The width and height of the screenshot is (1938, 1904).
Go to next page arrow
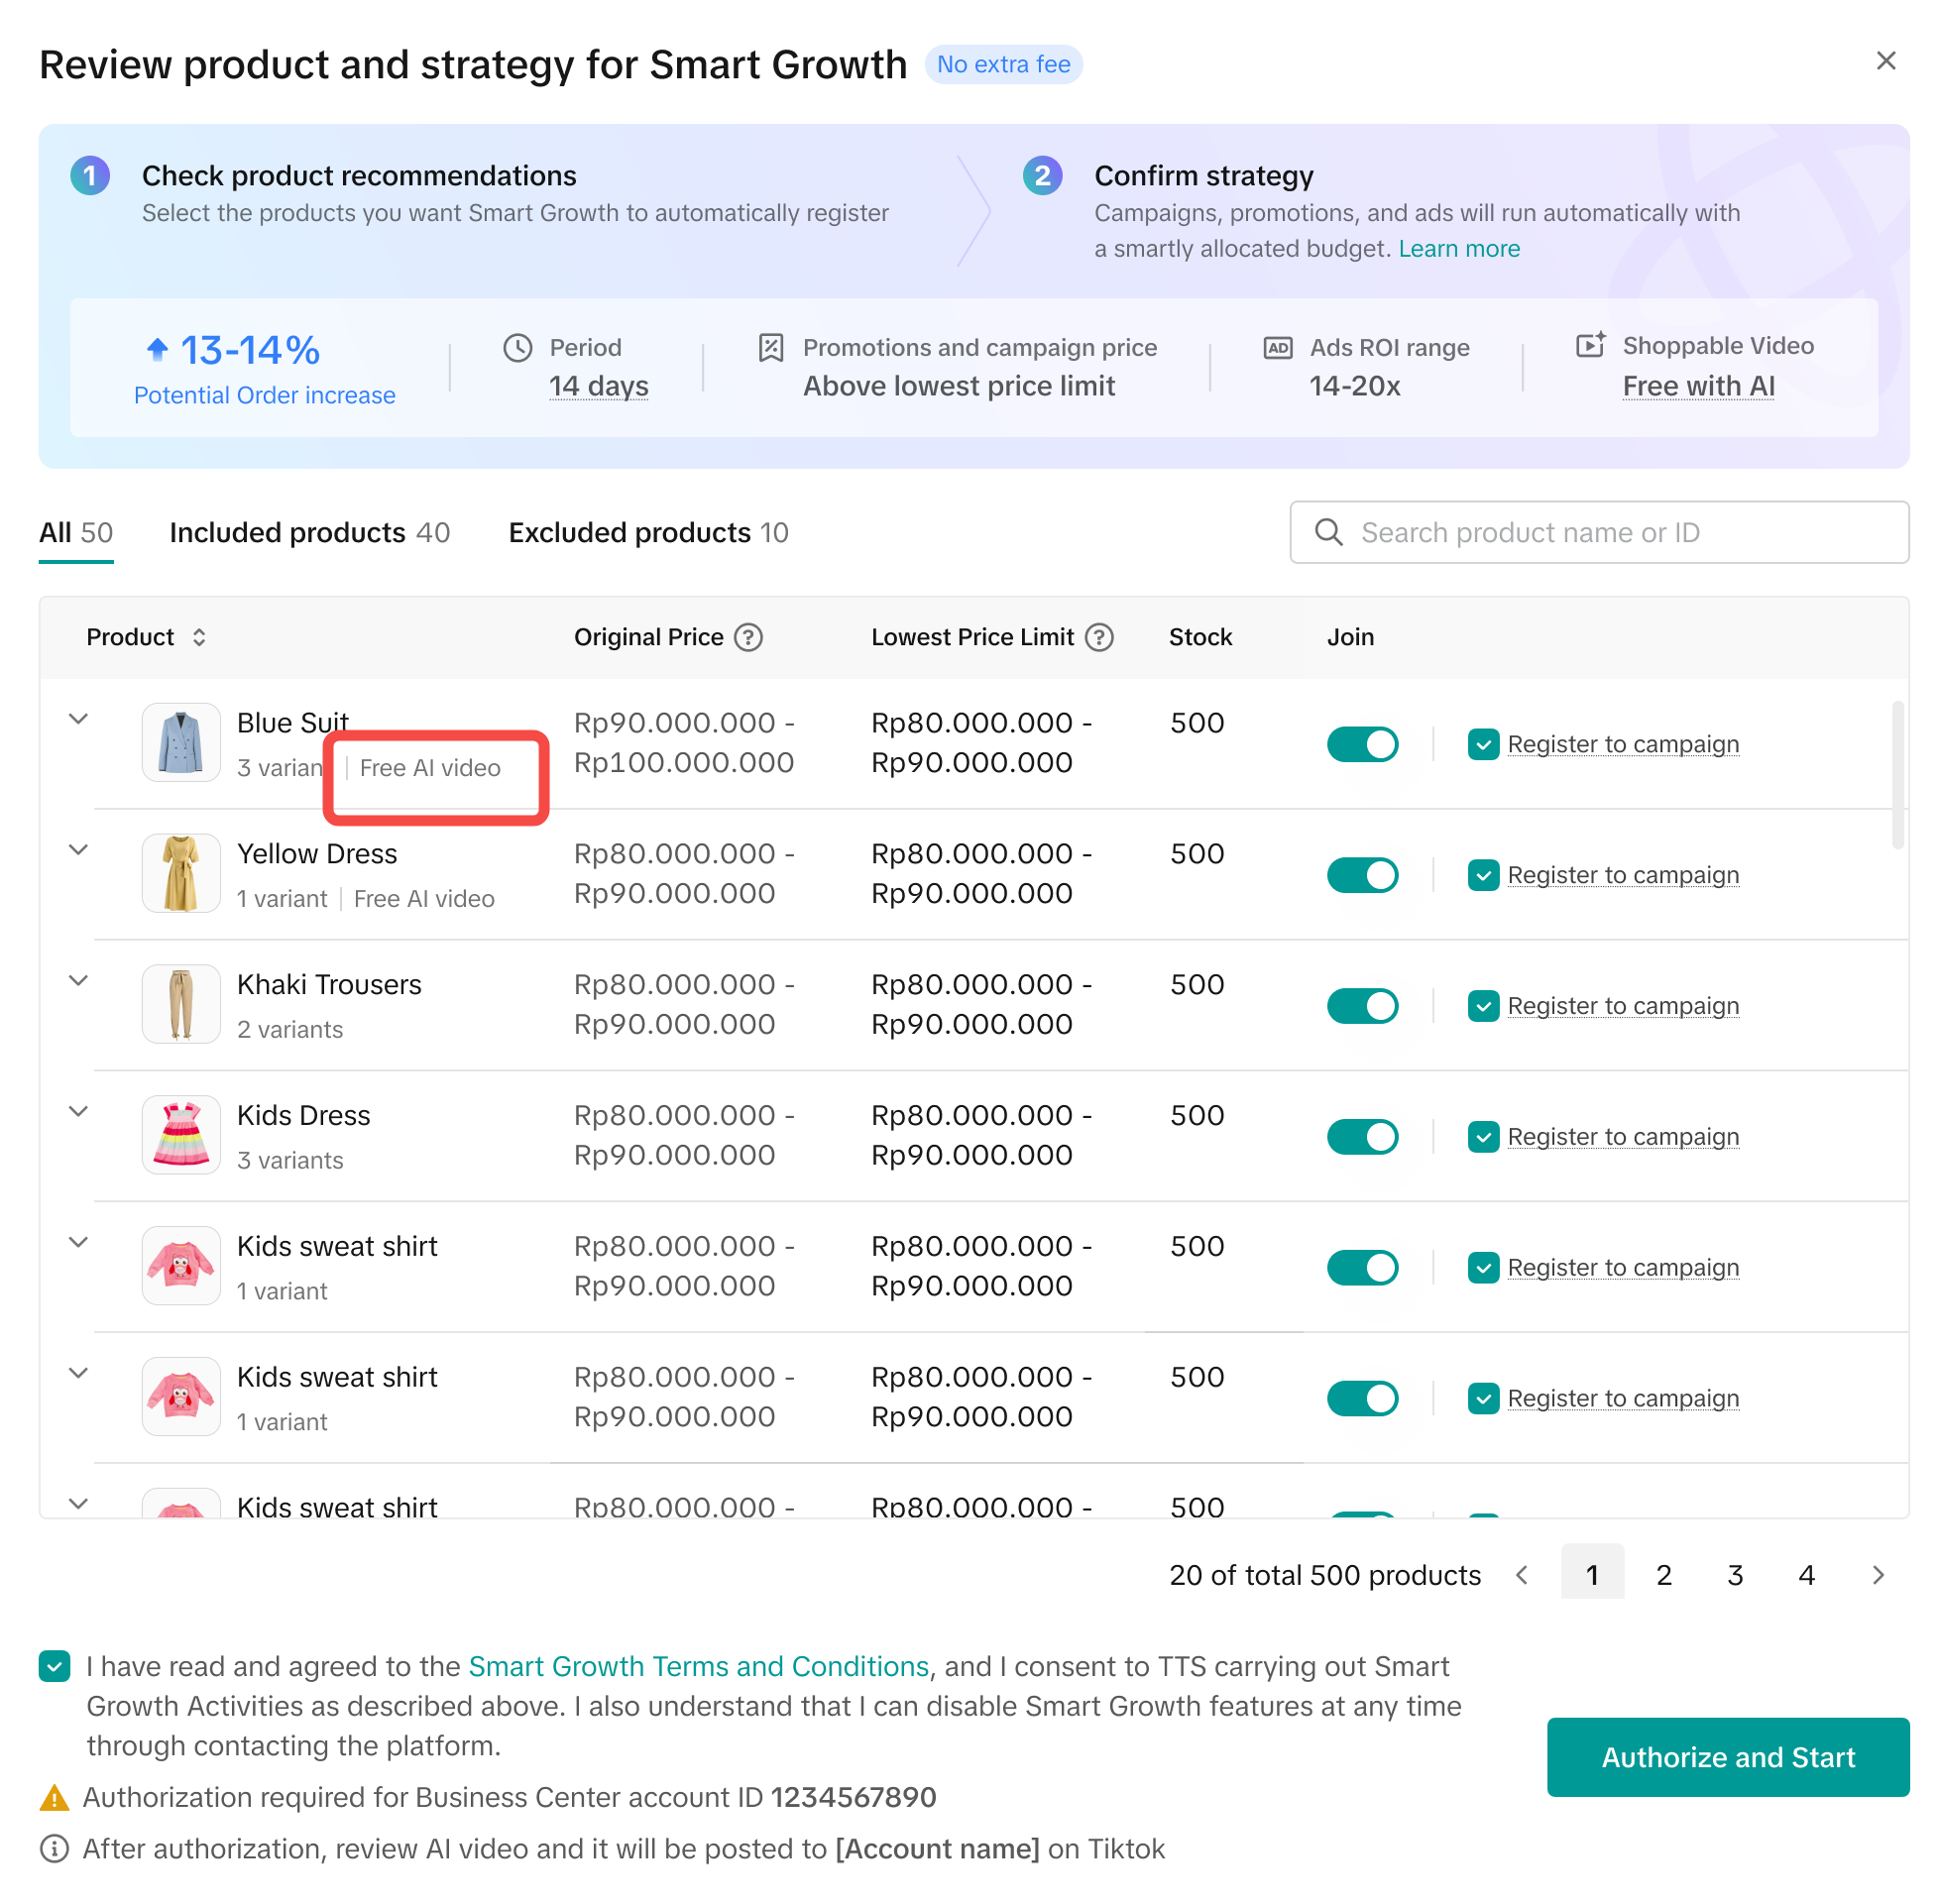1877,1575
